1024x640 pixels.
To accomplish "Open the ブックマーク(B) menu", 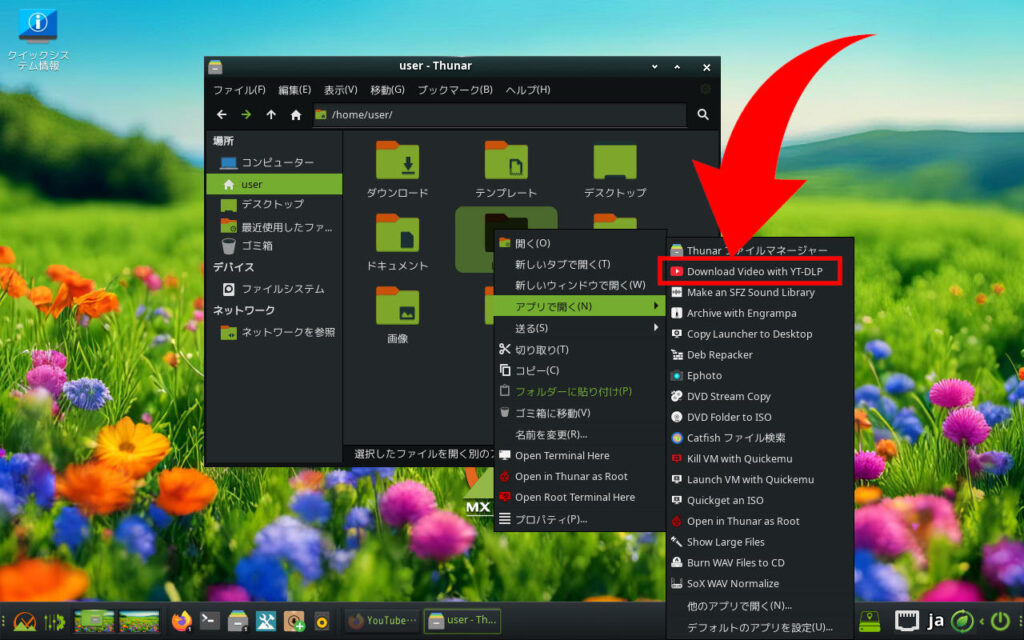I will pyautogui.click(x=455, y=89).
